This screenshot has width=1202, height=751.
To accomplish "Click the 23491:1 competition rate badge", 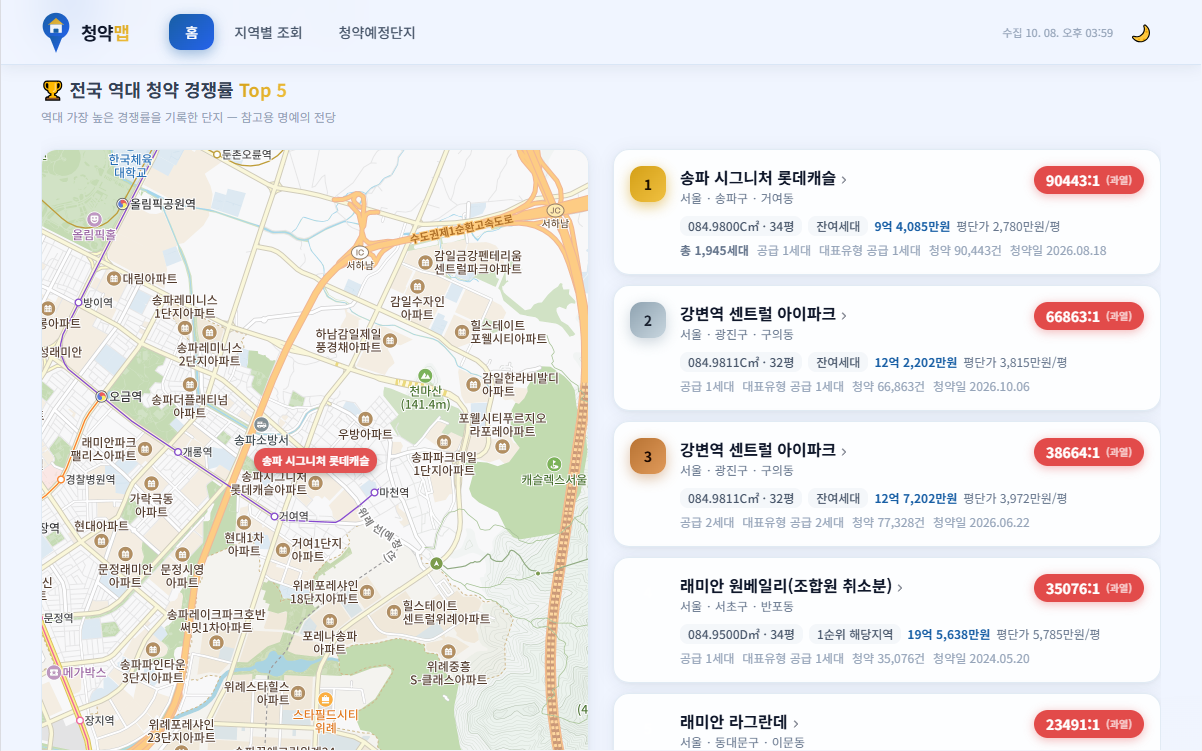I will coord(1089,724).
